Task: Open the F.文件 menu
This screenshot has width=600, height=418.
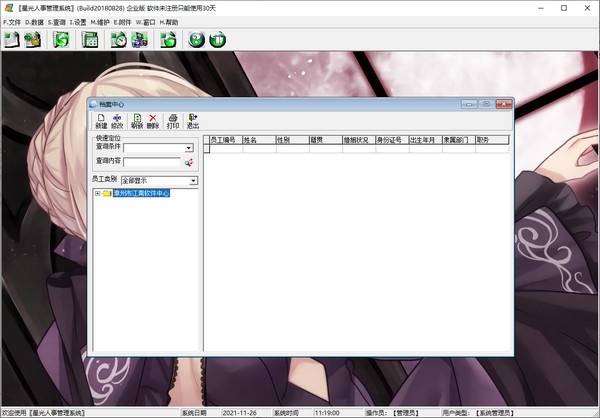Action: coord(12,21)
